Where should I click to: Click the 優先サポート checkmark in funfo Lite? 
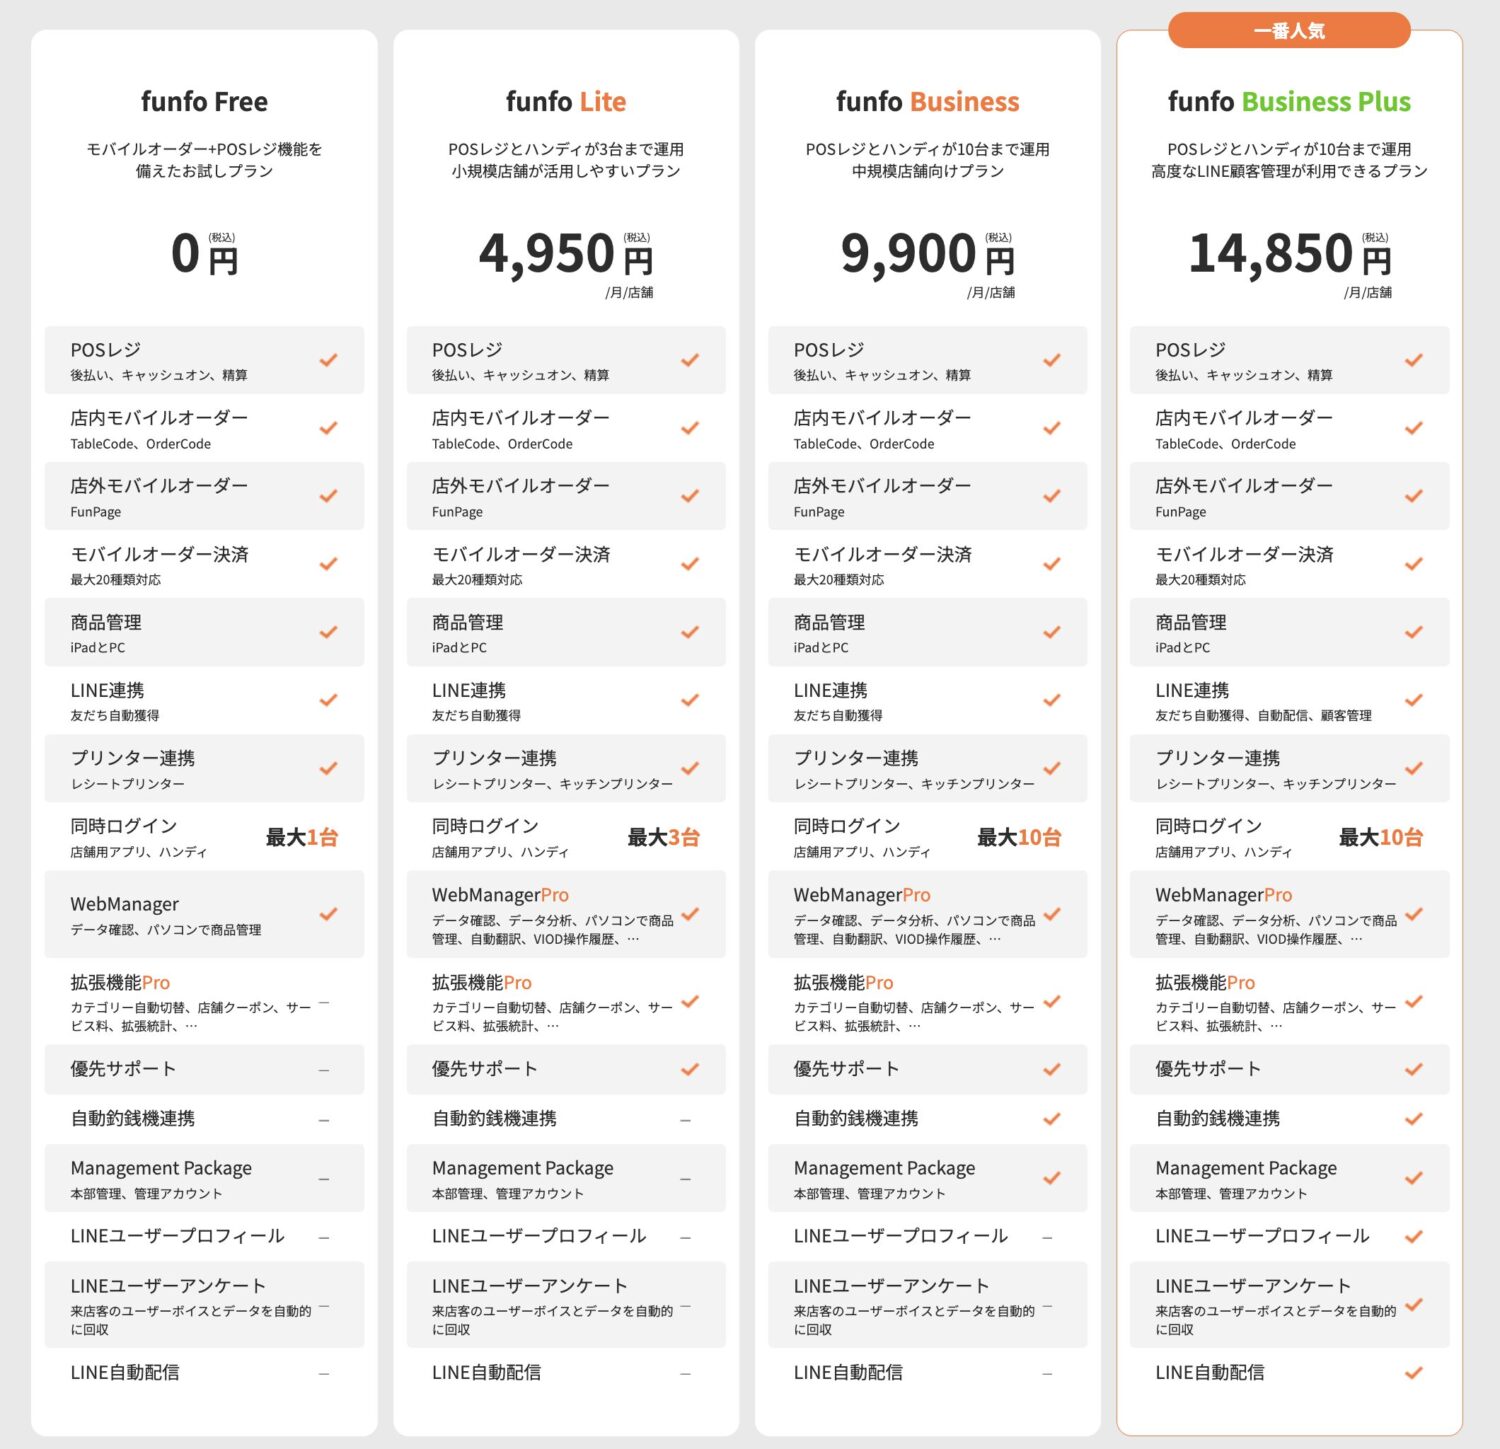pos(690,1069)
